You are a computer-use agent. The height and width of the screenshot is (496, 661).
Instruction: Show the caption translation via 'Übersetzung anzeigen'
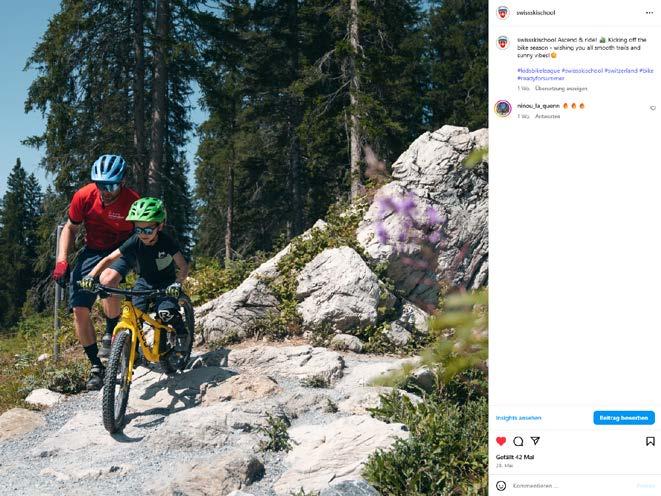[x=561, y=88]
